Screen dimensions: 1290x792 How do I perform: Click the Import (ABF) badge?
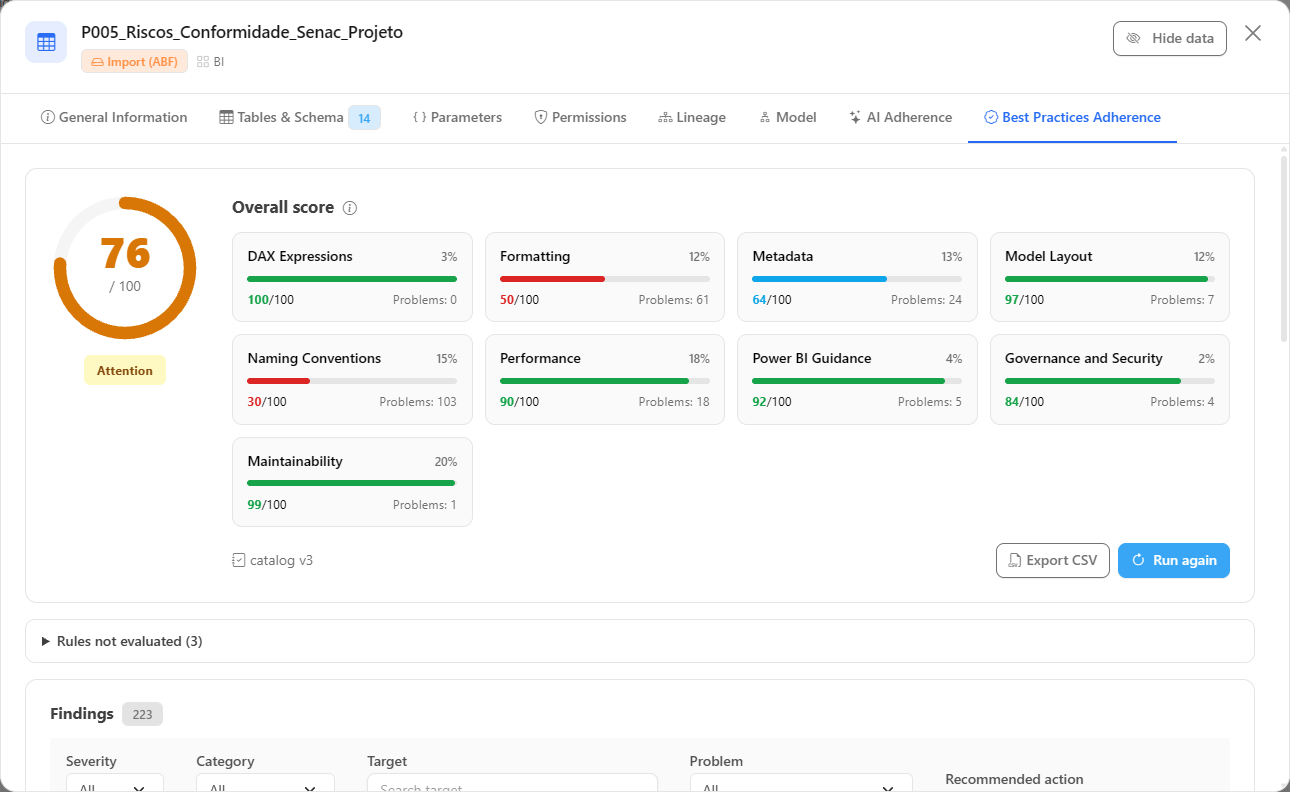coord(134,62)
